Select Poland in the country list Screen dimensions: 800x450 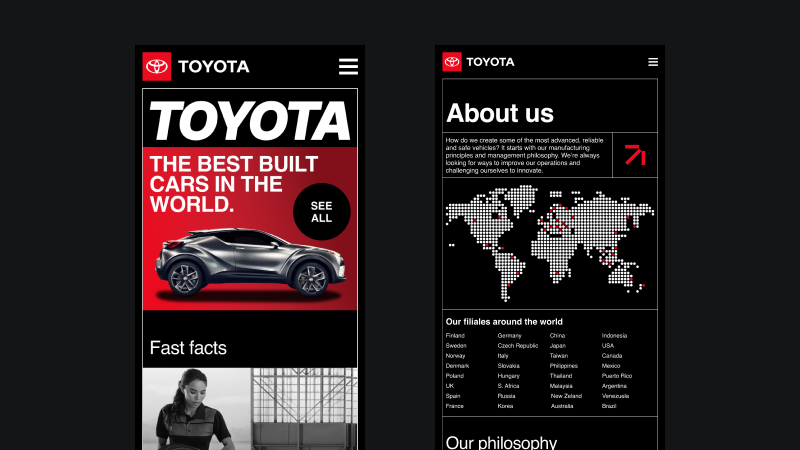click(x=455, y=376)
